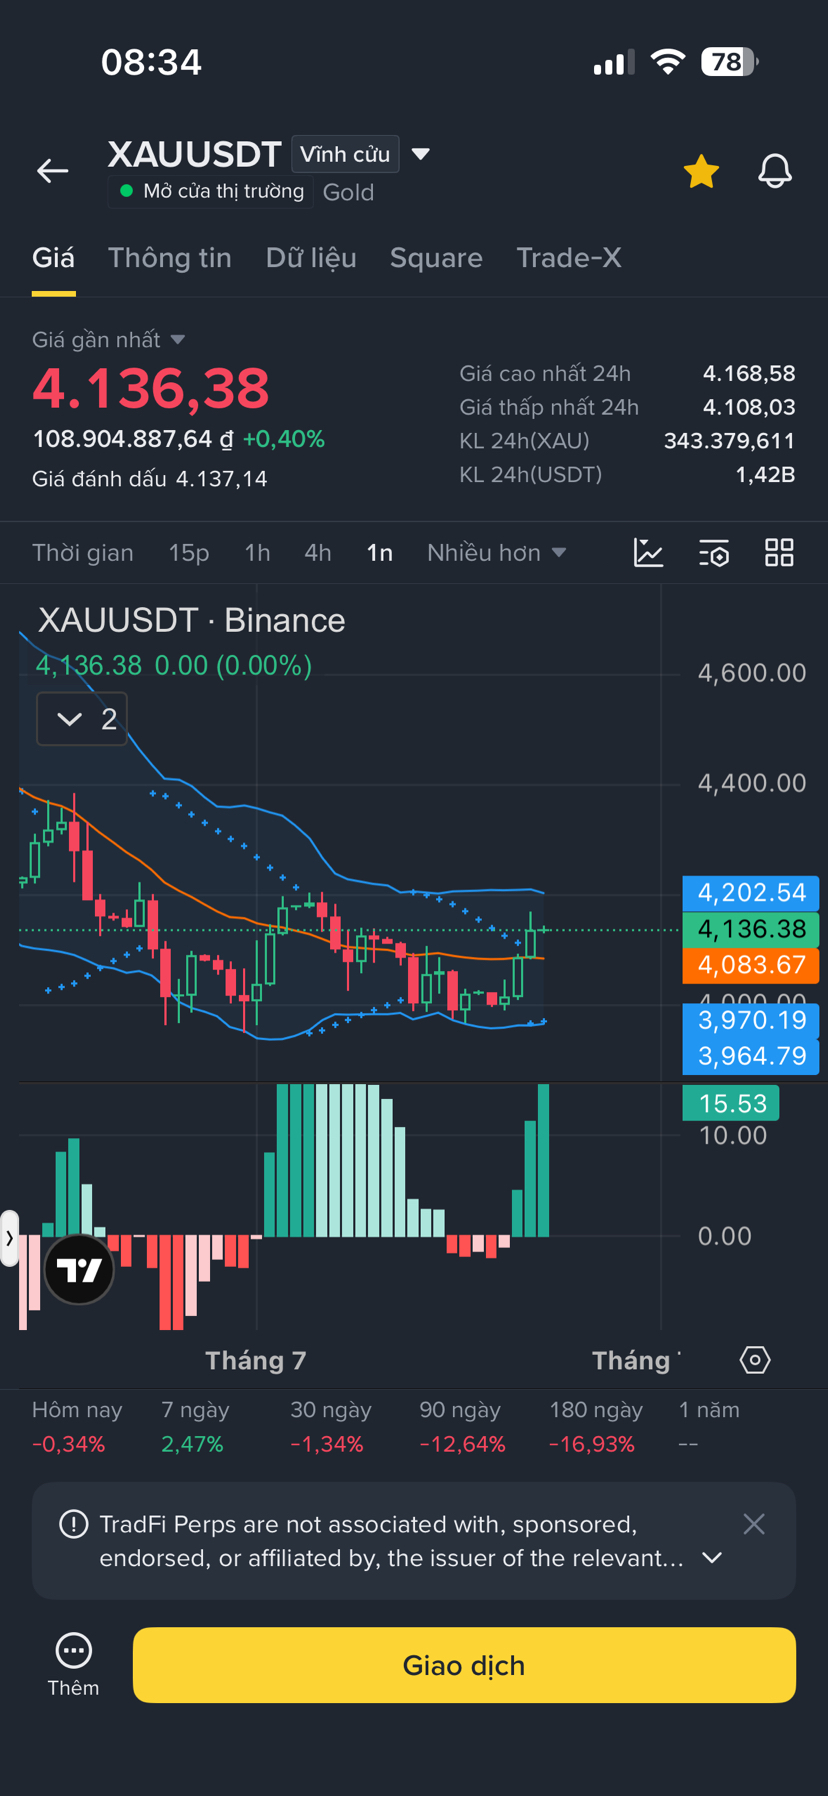Tap the blue 3,964.79 price label

click(751, 1056)
